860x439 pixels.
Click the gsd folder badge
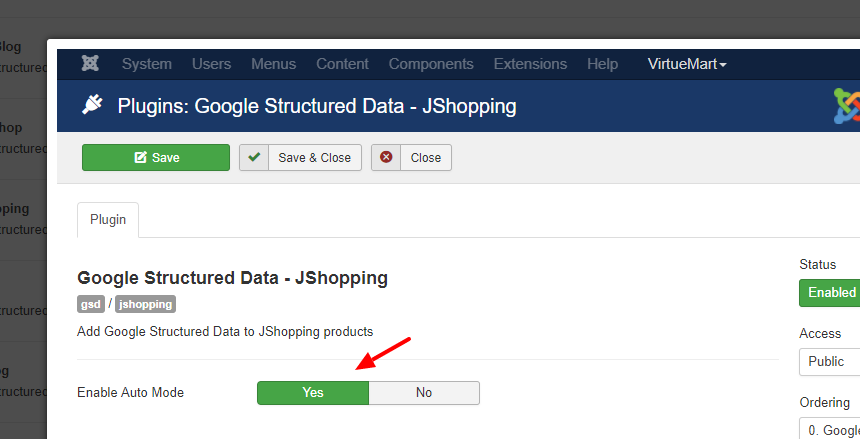coord(90,304)
